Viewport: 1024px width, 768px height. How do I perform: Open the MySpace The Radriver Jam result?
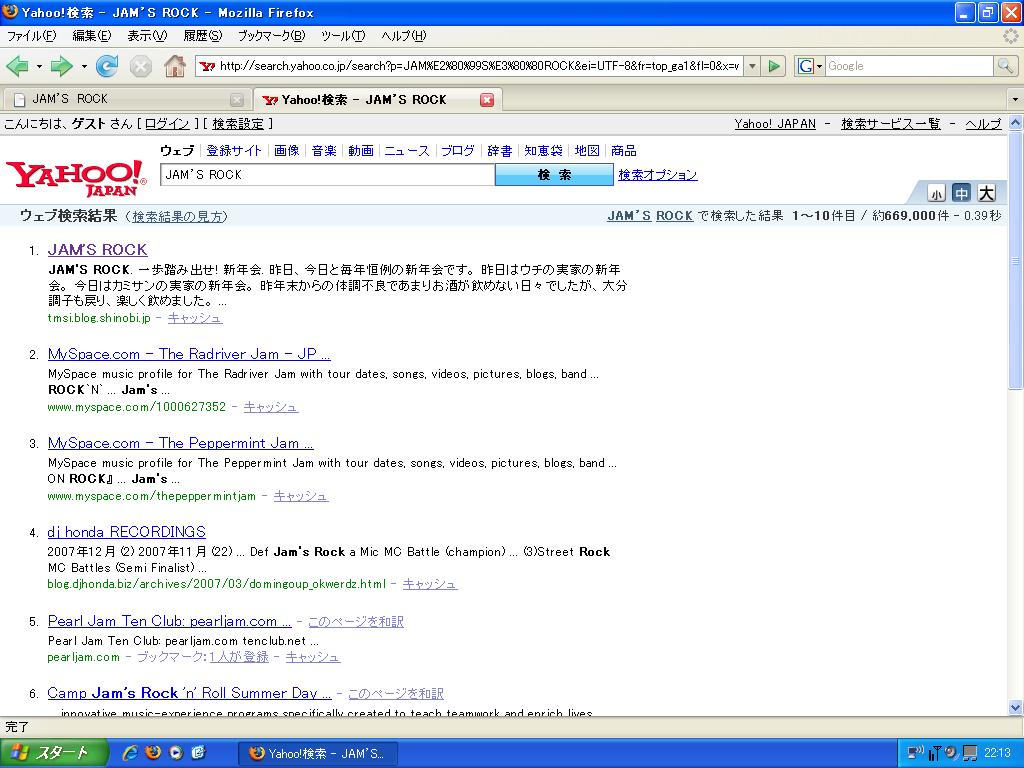189,354
